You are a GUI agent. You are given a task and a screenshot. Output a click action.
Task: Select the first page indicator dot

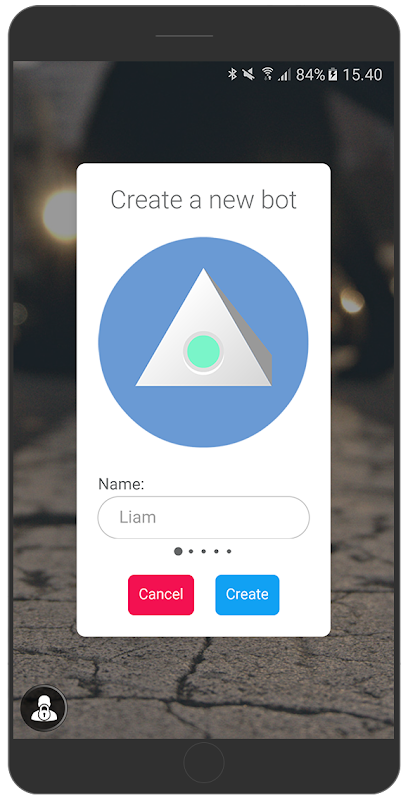click(178, 551)
